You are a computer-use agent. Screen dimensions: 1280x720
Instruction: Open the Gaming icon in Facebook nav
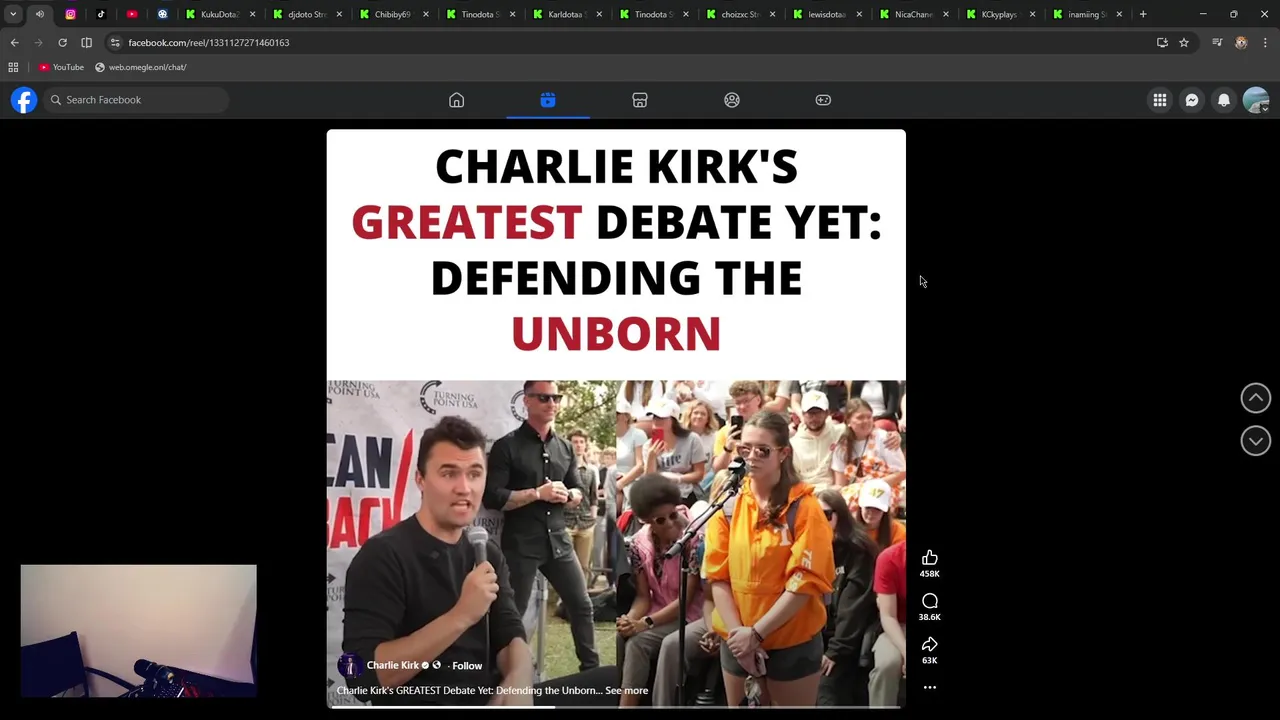tap(823, 100)
